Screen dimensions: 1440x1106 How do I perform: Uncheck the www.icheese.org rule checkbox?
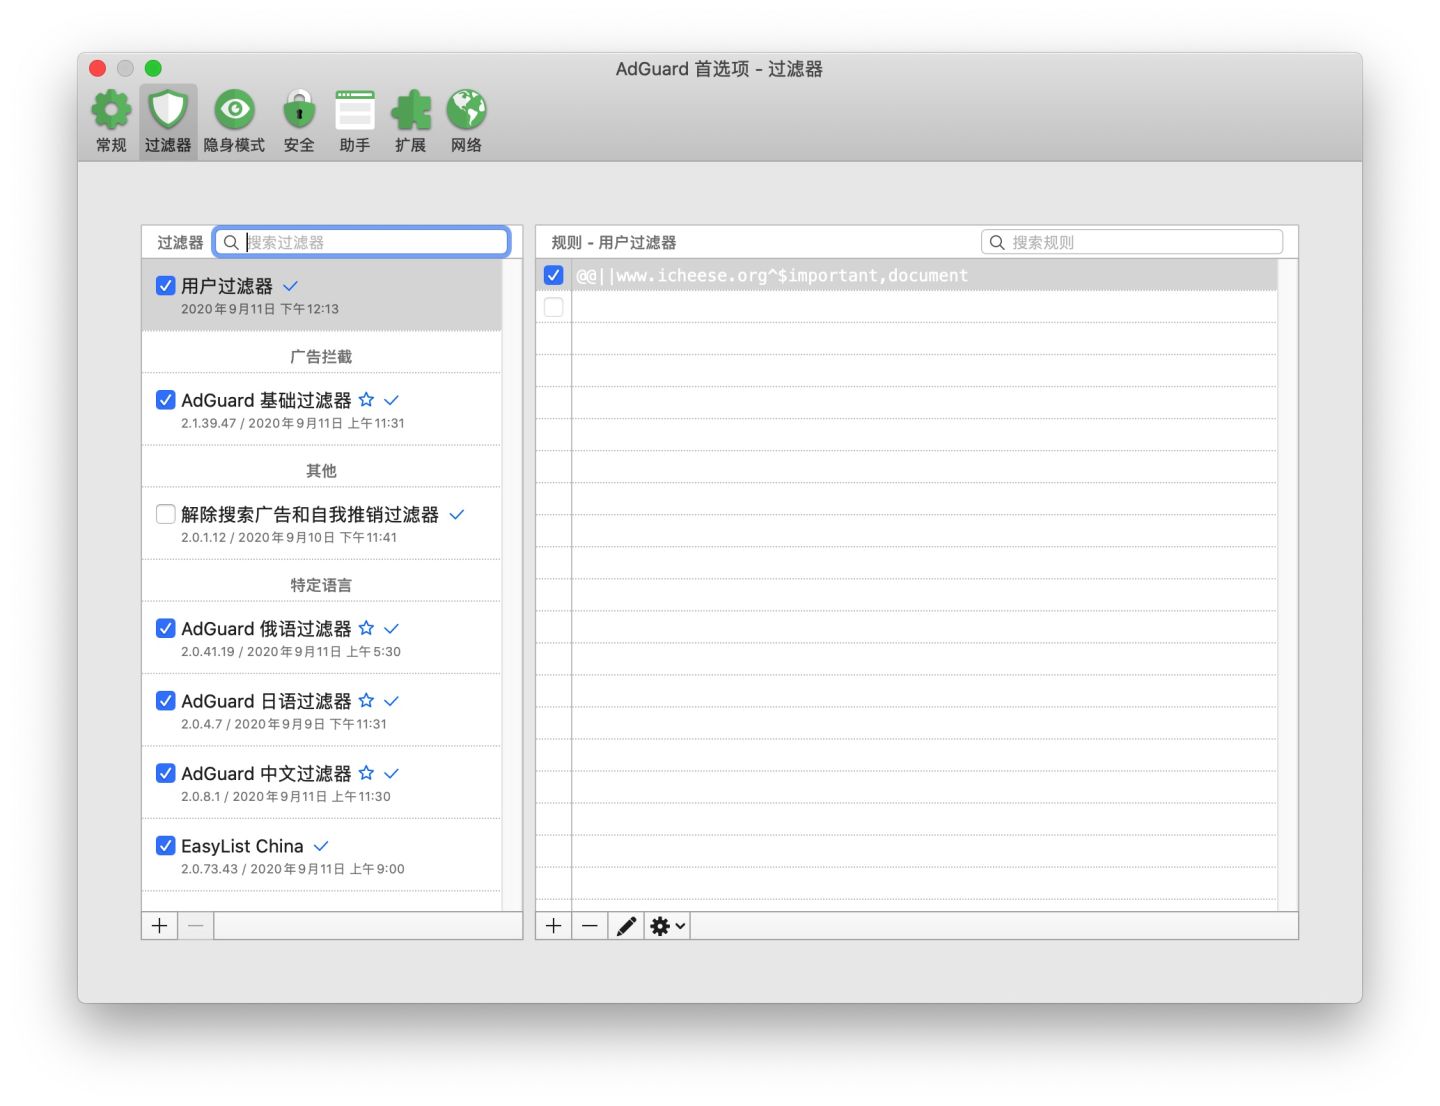pos(554,275)
